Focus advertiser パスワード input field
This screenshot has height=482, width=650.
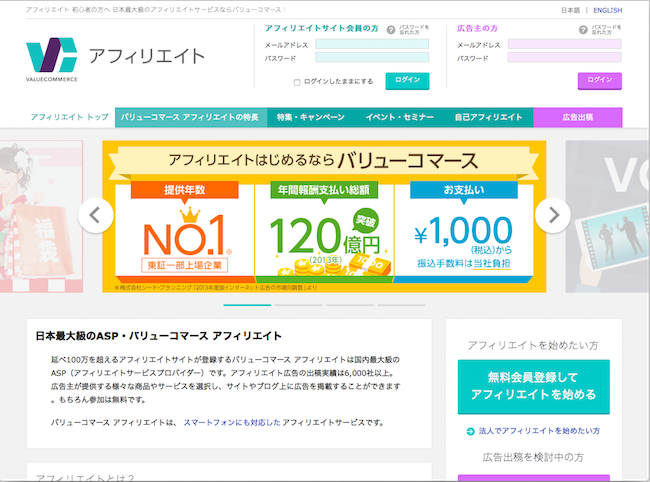[x=565, y=58]
